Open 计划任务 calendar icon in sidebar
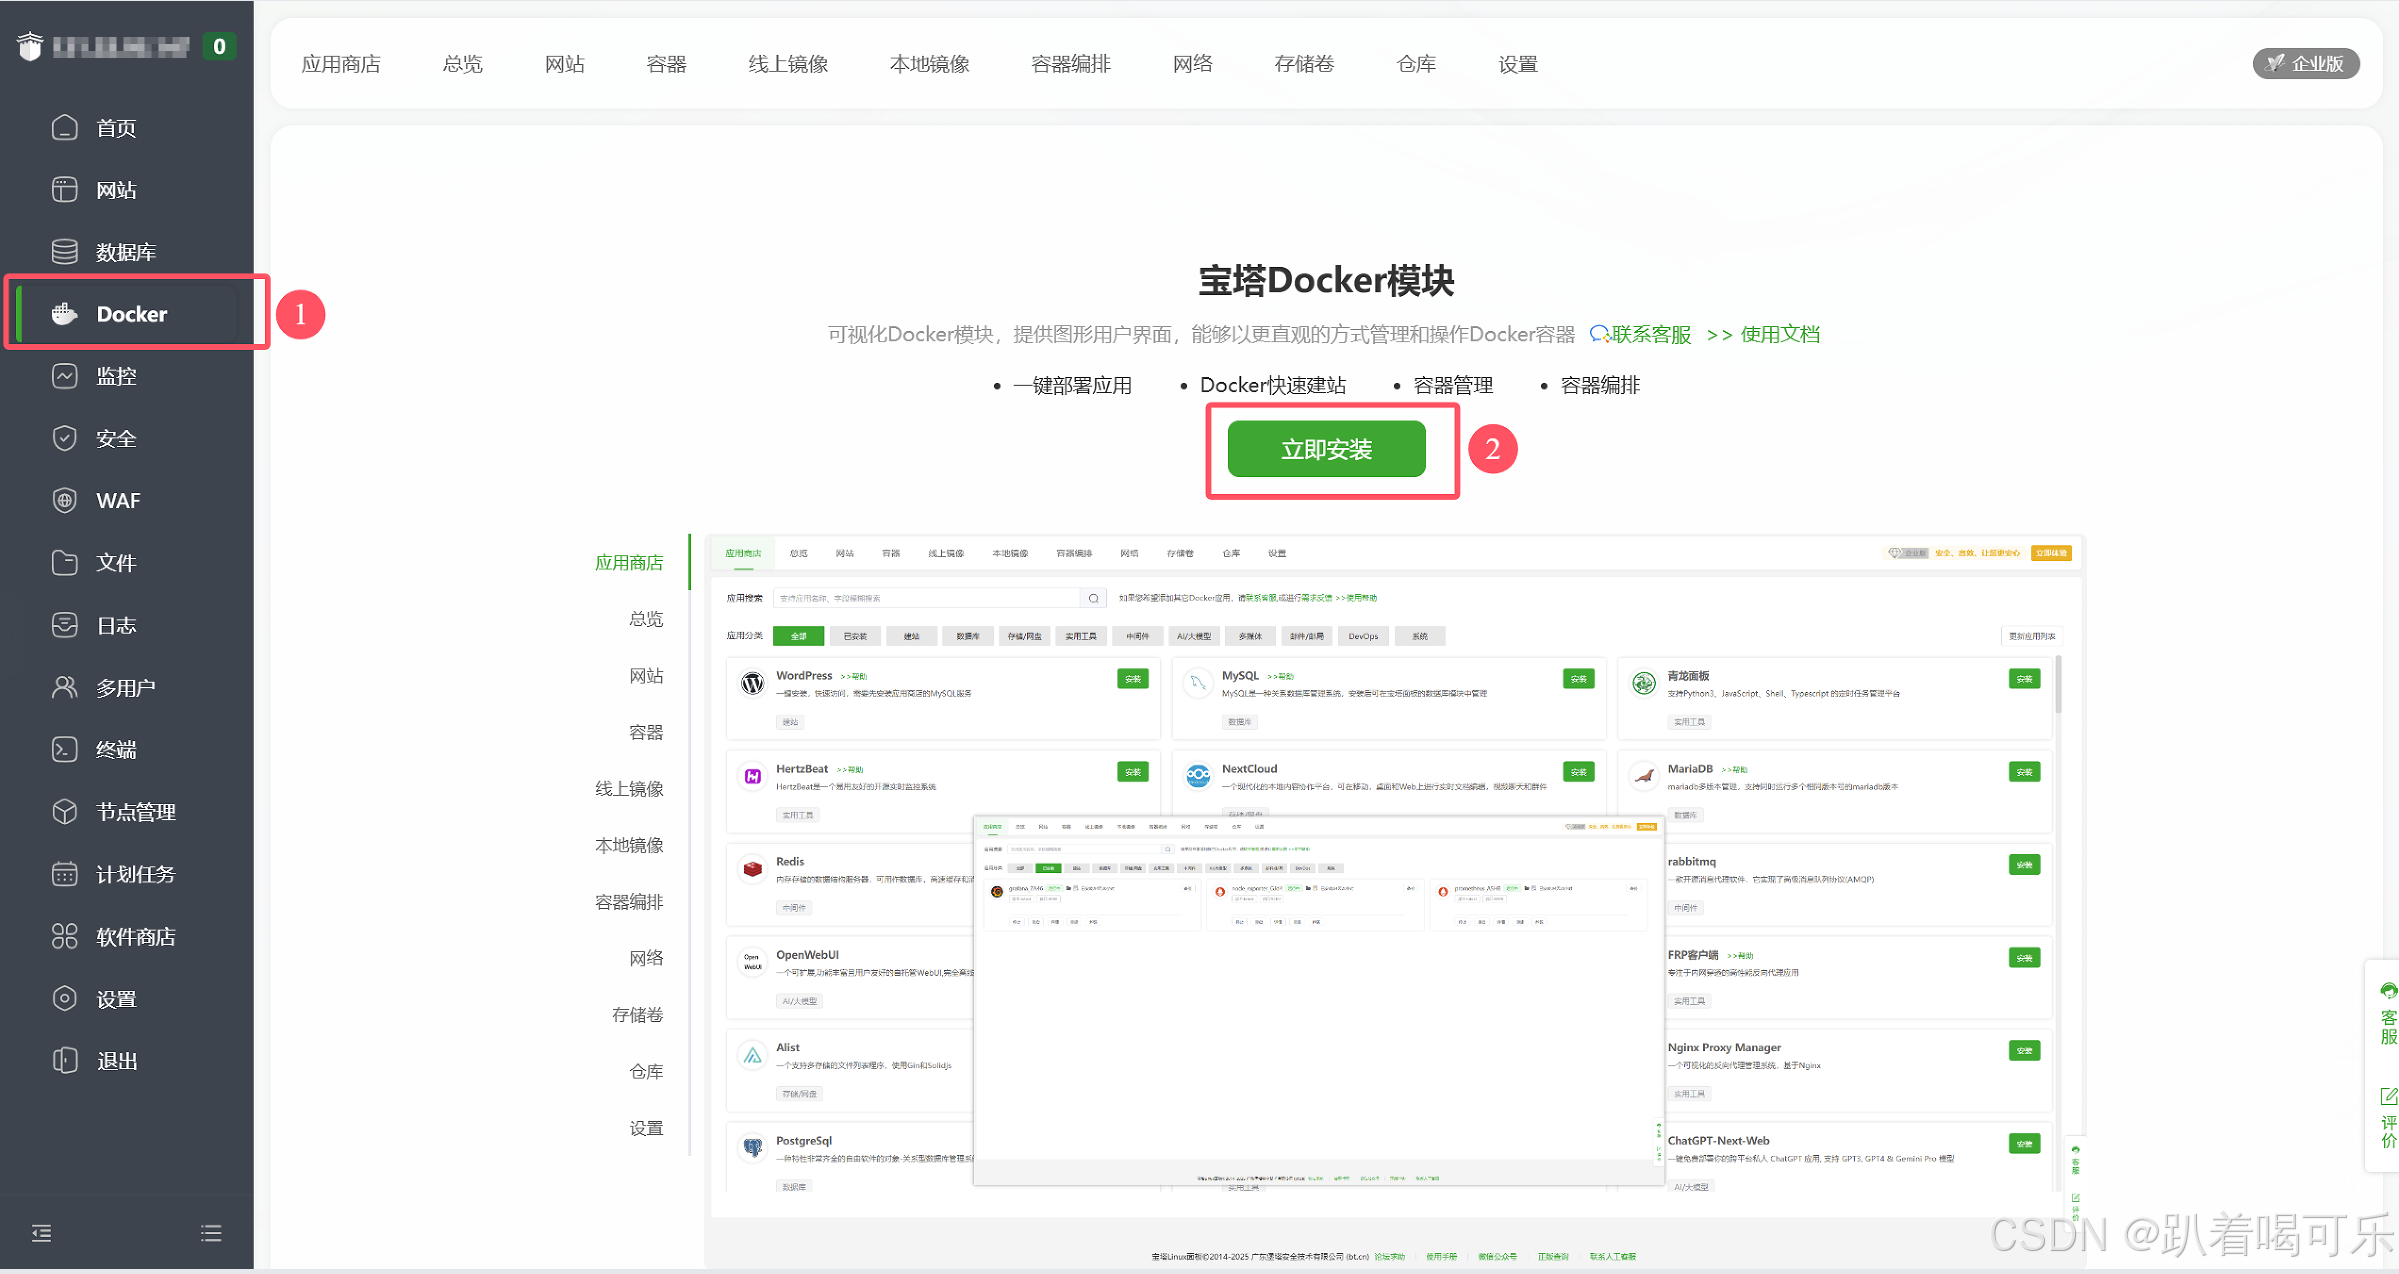Viewport: 2399px width, 1274px height. tap(65, 874)
